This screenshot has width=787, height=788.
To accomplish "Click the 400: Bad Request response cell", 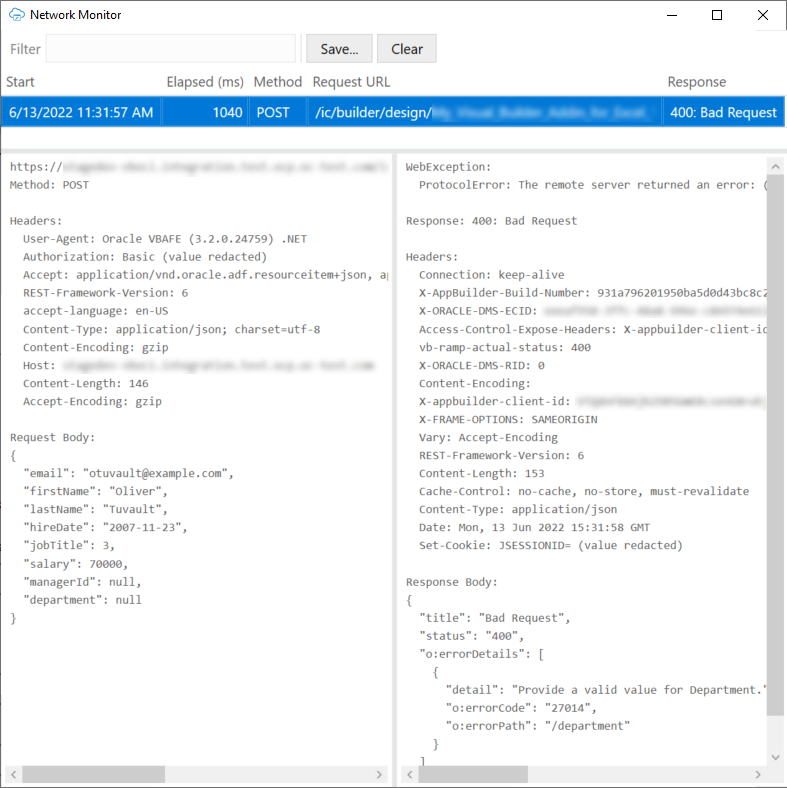I will [723, 112].
